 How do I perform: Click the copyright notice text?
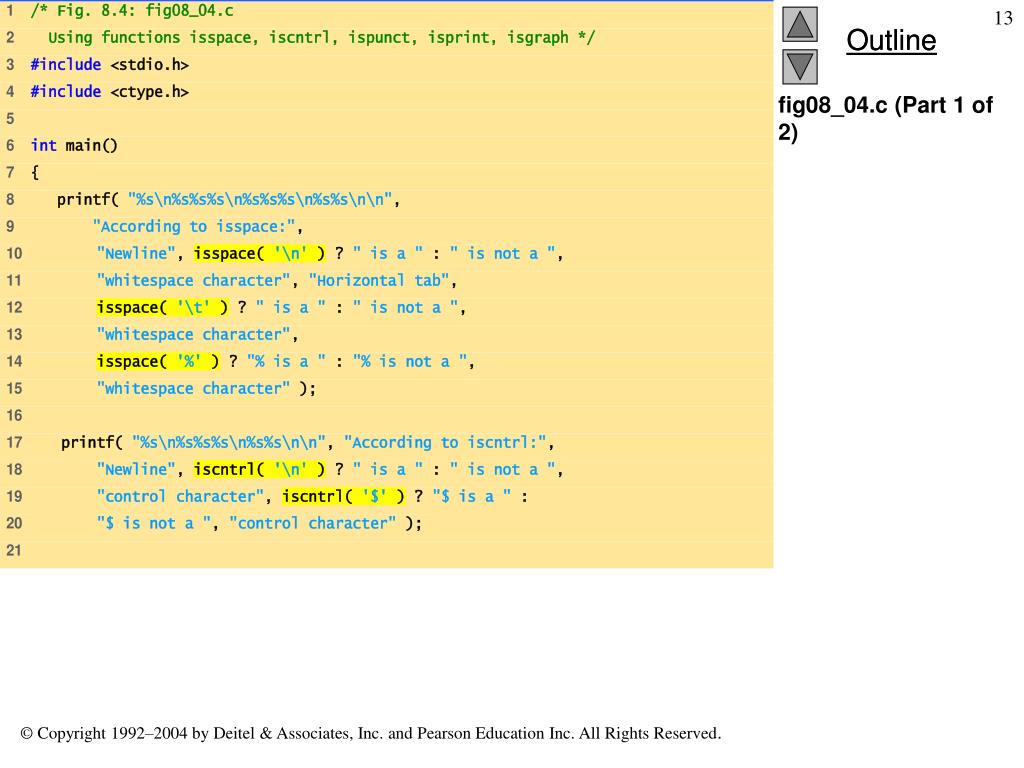(x=370, y=733)
